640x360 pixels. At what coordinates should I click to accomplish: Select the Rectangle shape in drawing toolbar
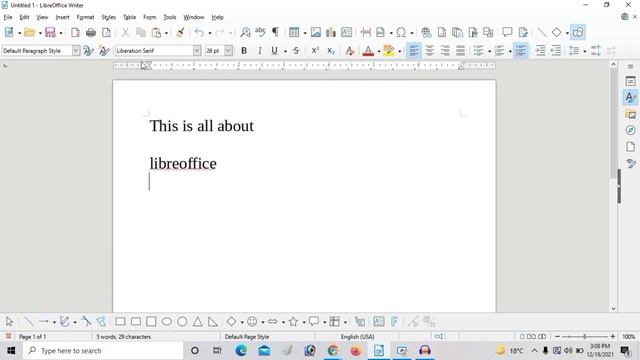[120, 322]
